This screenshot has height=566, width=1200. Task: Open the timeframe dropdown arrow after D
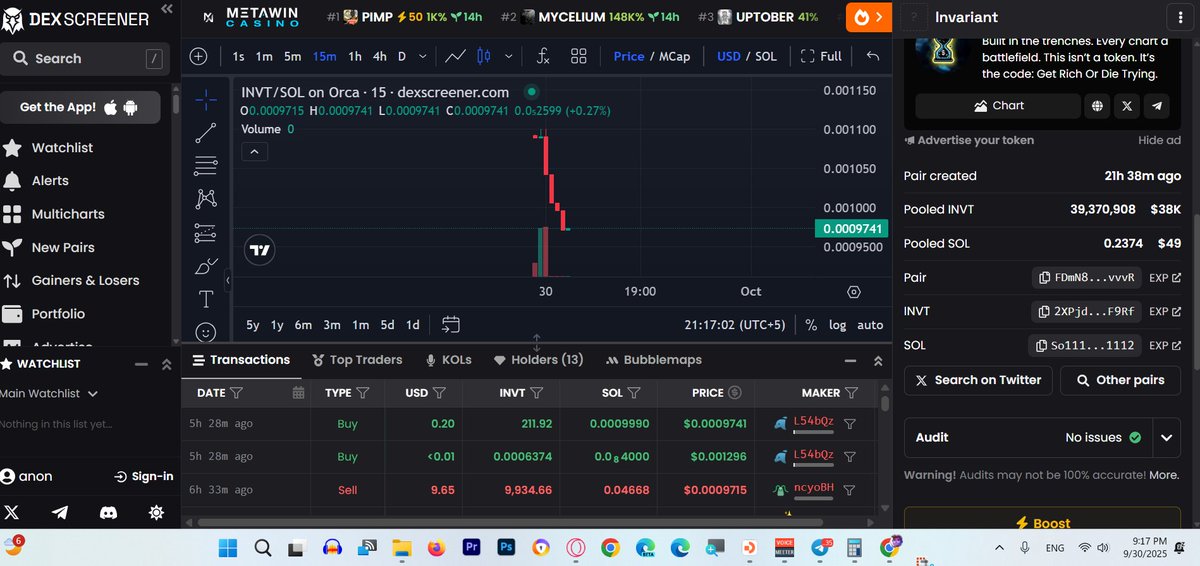point(423,56)
